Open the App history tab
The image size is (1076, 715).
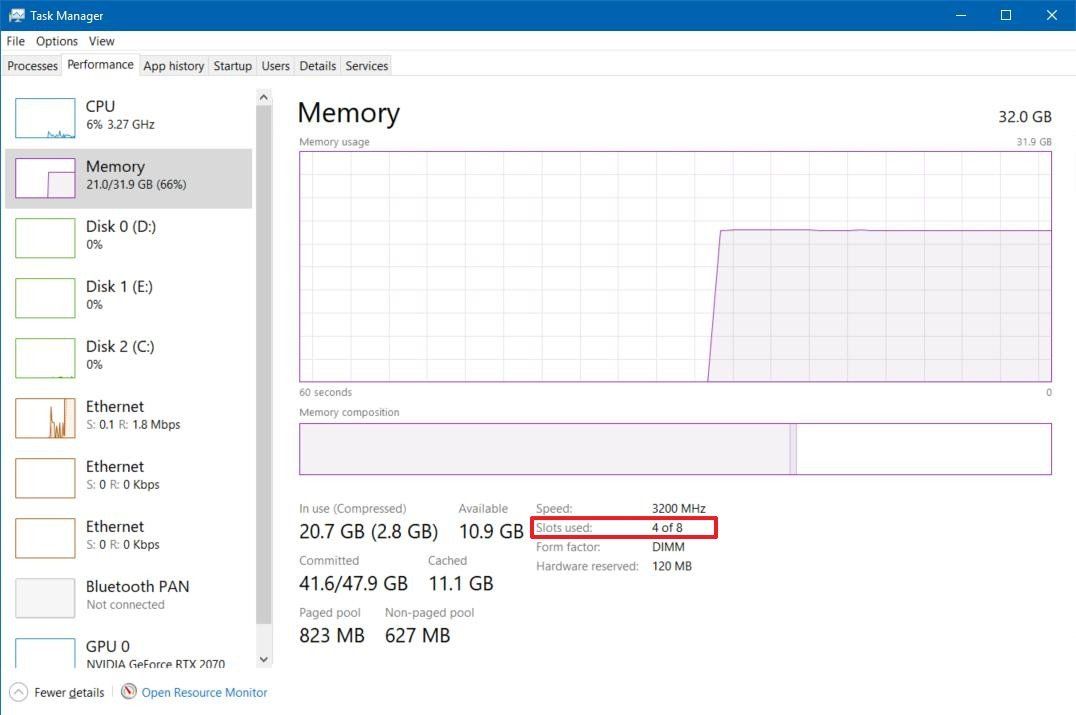click(173, 66)
